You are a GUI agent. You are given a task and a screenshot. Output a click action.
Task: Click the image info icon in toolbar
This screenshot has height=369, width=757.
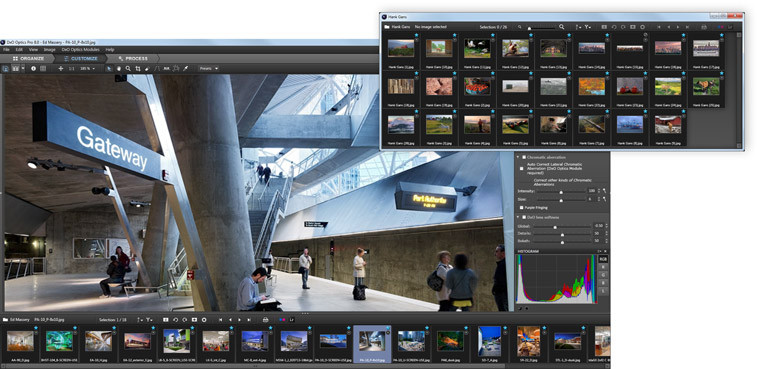coord(33,69)
